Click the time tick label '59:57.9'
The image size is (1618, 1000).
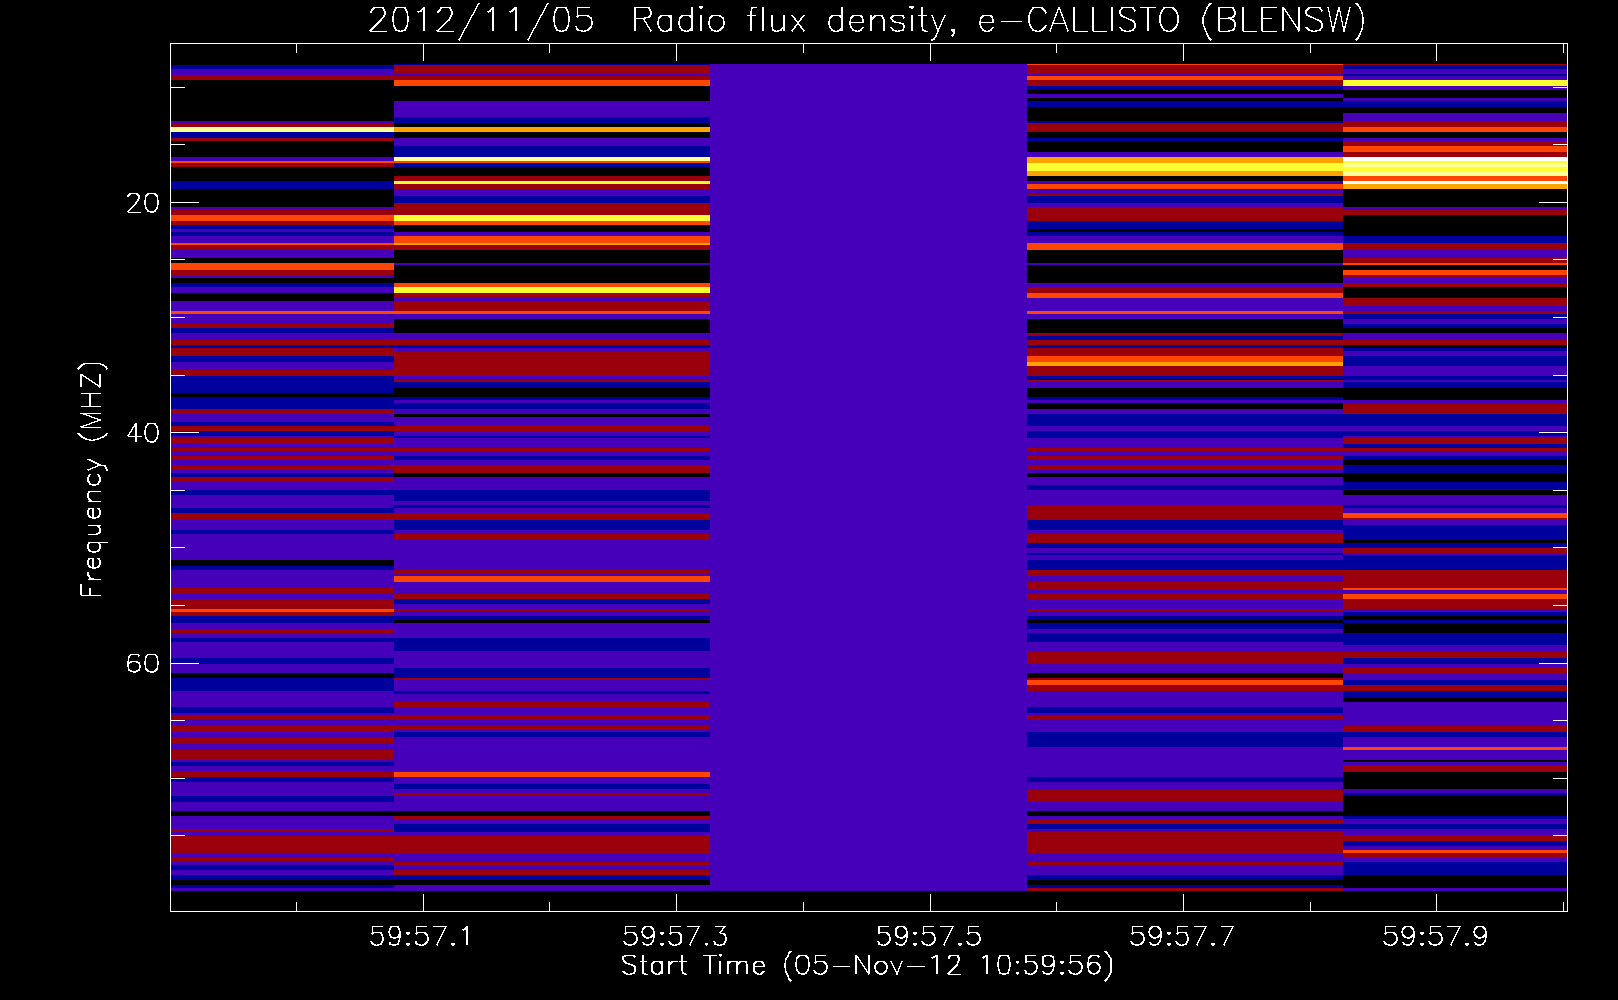point(1435,936)
